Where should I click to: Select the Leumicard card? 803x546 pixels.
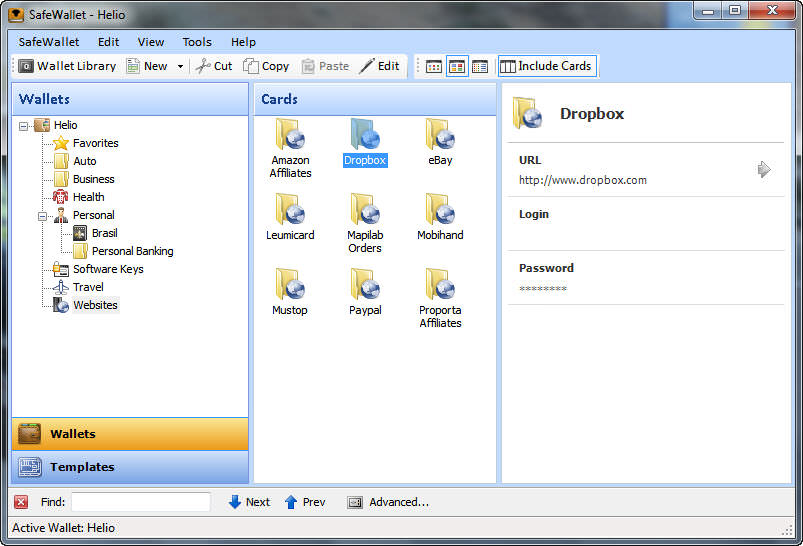tap(290, 217)
